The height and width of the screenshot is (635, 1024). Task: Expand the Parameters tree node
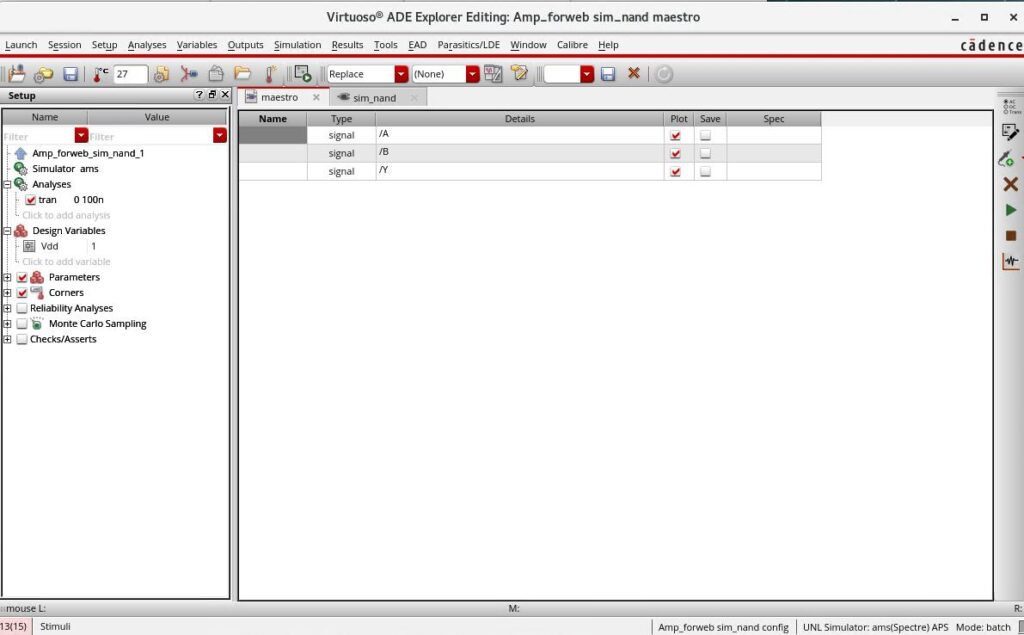click(7, 278)
